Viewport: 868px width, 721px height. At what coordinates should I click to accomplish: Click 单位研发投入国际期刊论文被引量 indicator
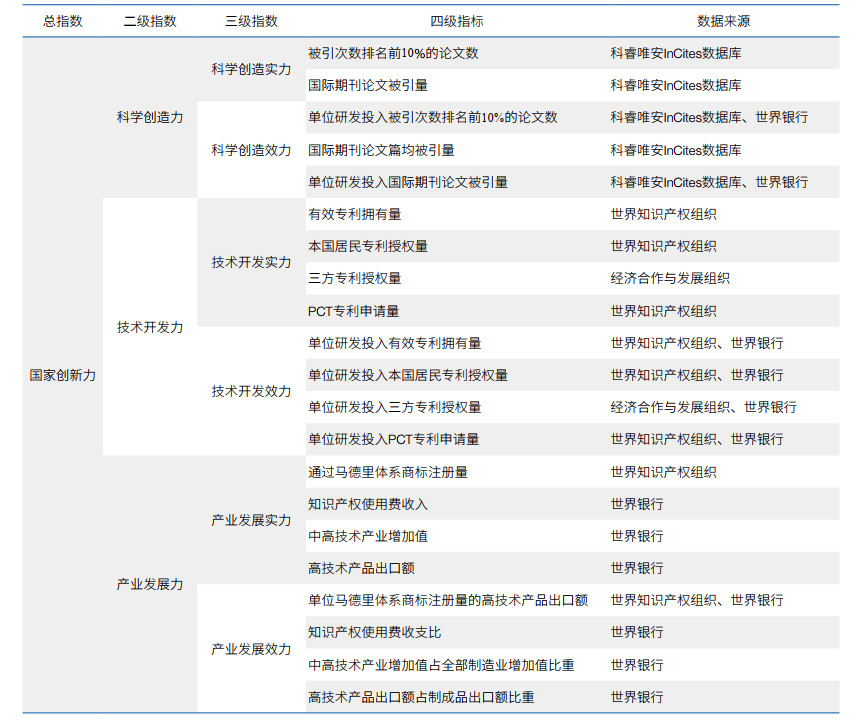coord(408,182)
